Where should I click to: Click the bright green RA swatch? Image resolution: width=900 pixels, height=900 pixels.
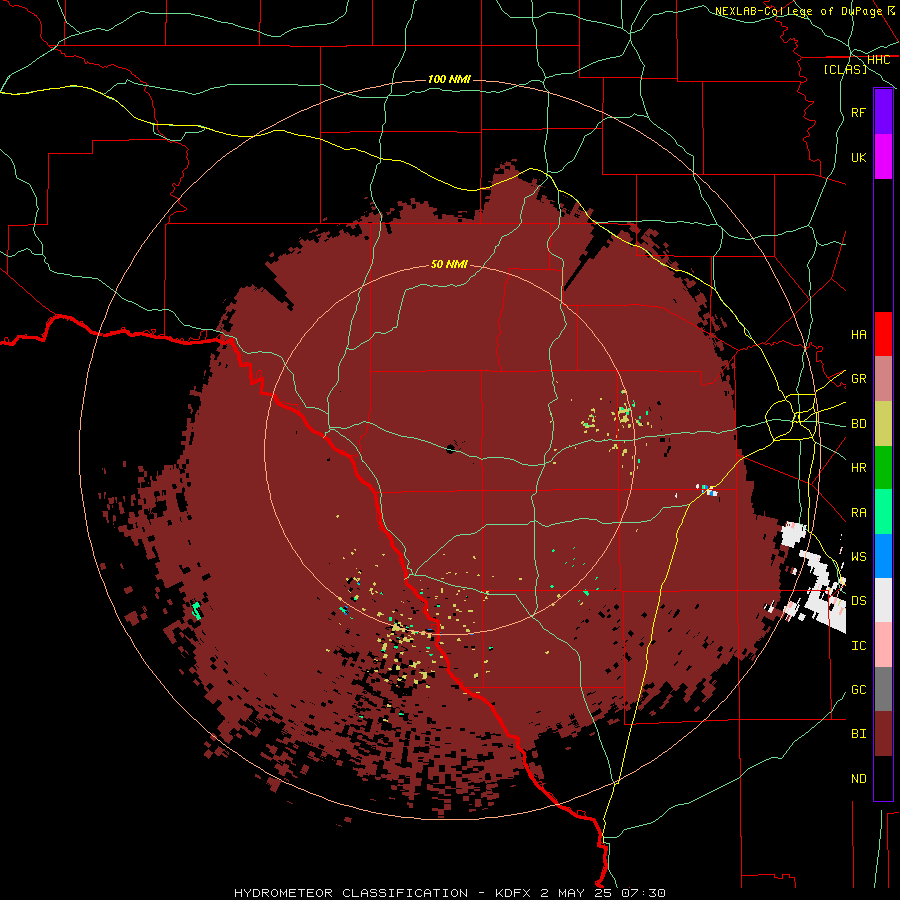point(883,512)
